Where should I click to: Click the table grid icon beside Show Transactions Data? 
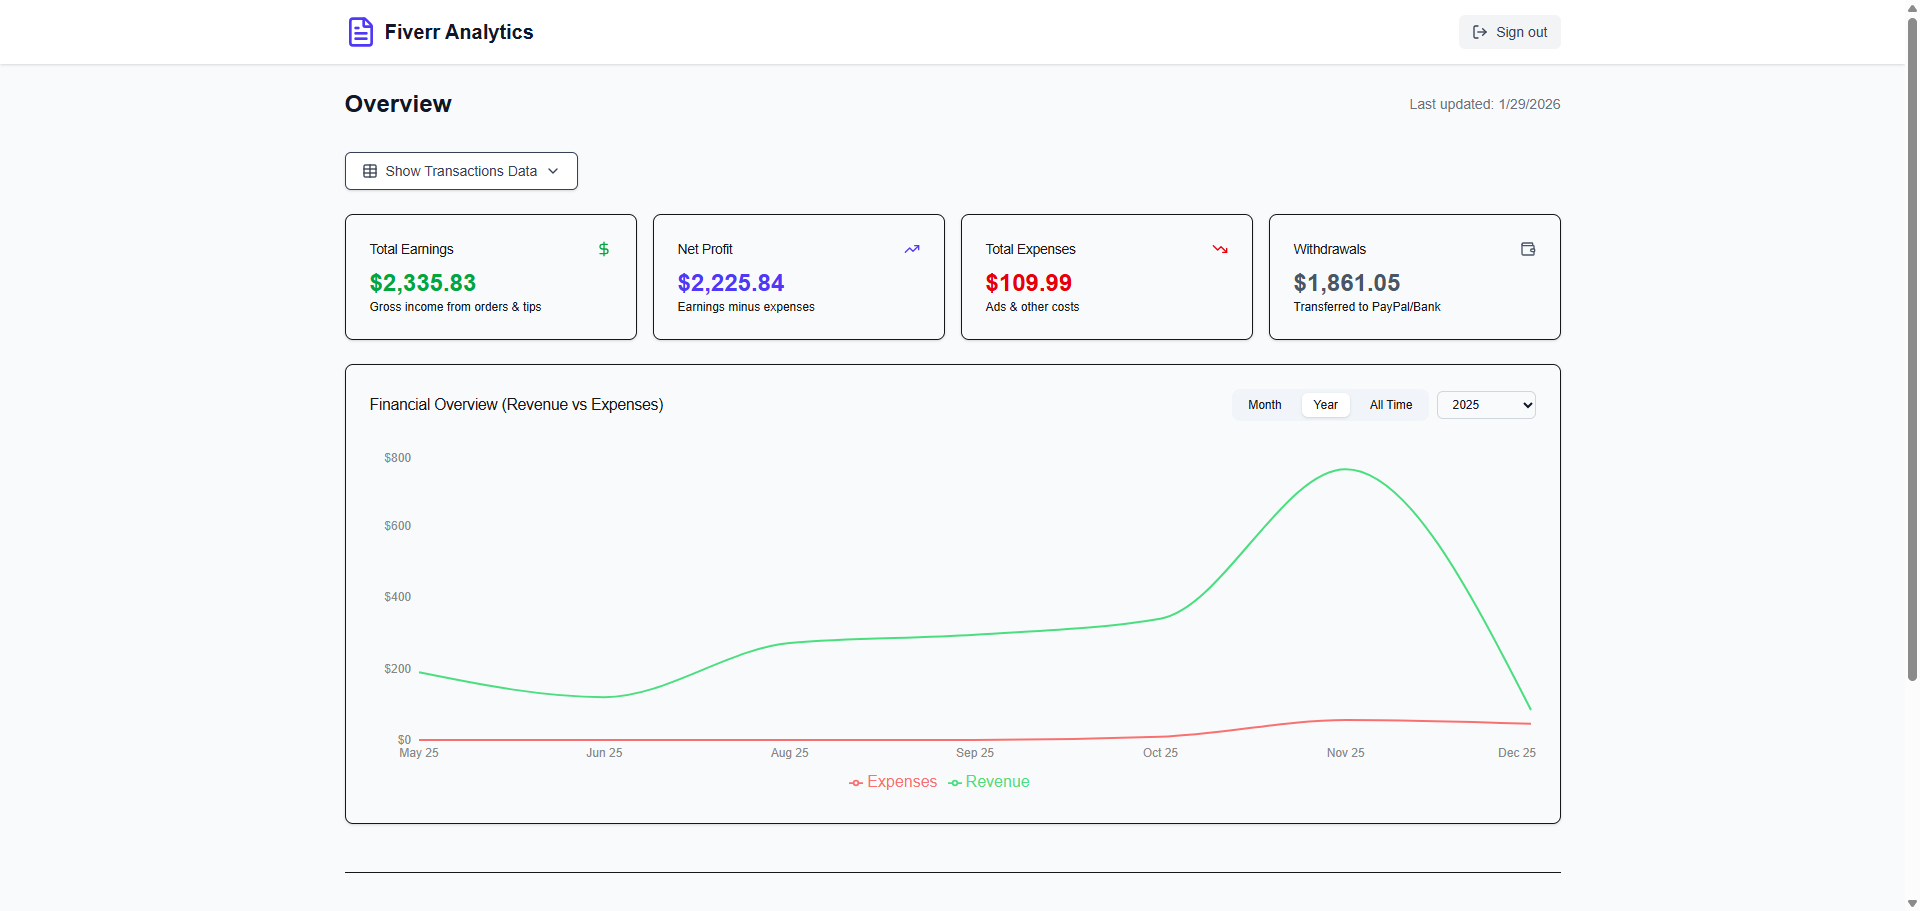coord(369,170)
